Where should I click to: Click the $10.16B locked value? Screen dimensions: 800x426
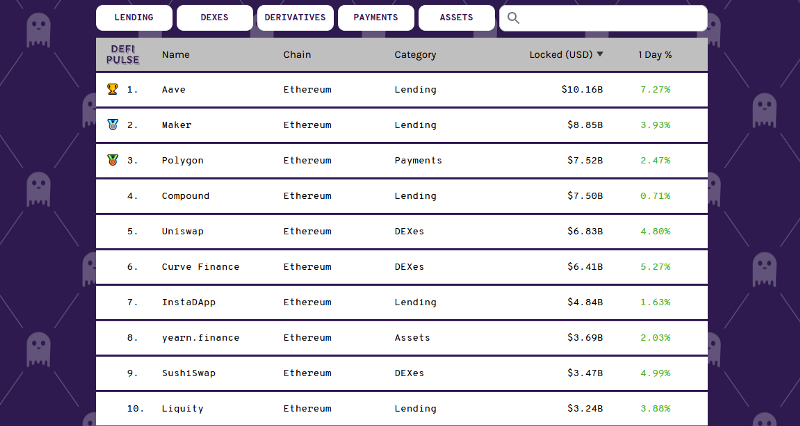pyautogui.click(x=582, y=89)
